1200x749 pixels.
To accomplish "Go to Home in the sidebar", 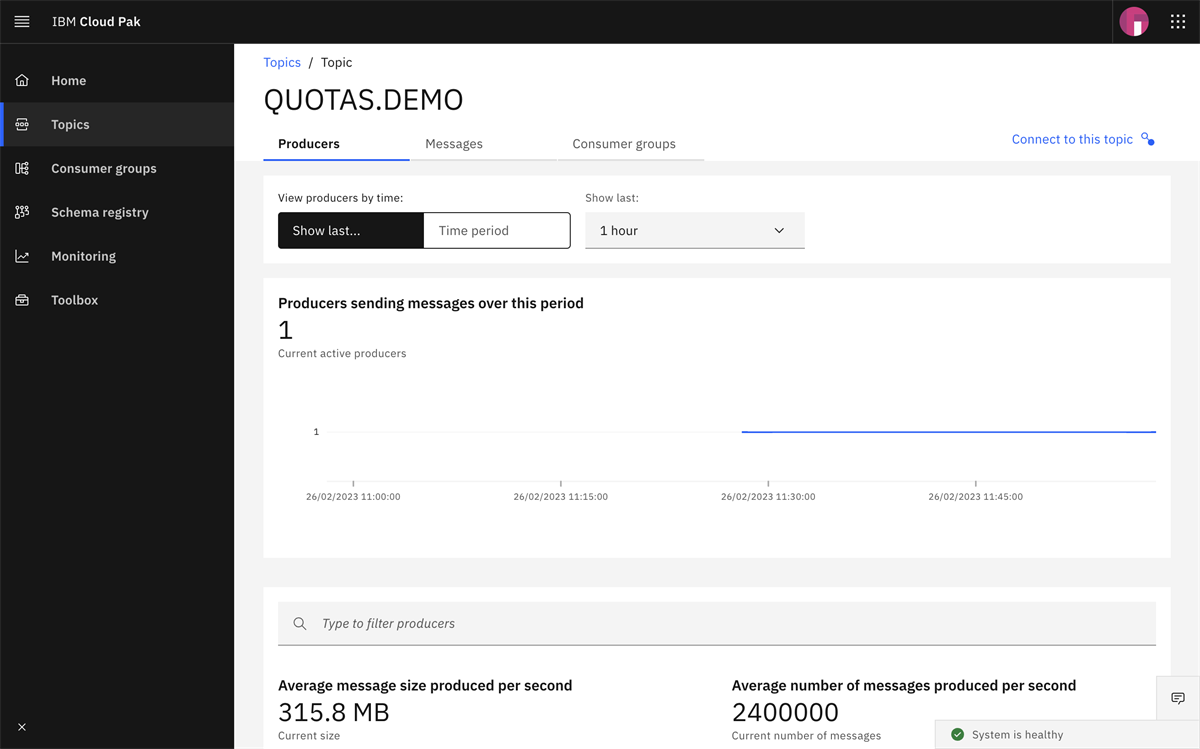I will [x=117, y=80].
